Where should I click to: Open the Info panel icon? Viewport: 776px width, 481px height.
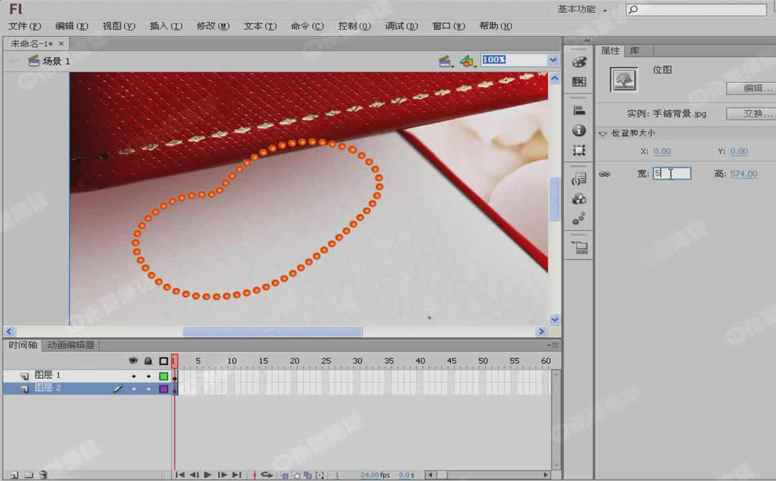click(x=579, y=131)
